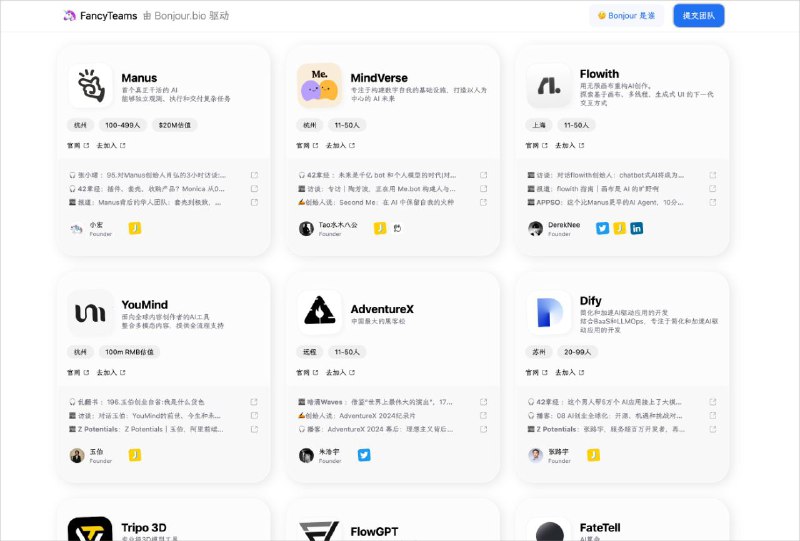The height and width of the screenshot is (541, 800).
Task: Open DerekNee's LinkedIn icon
Action: click(636, 228)
